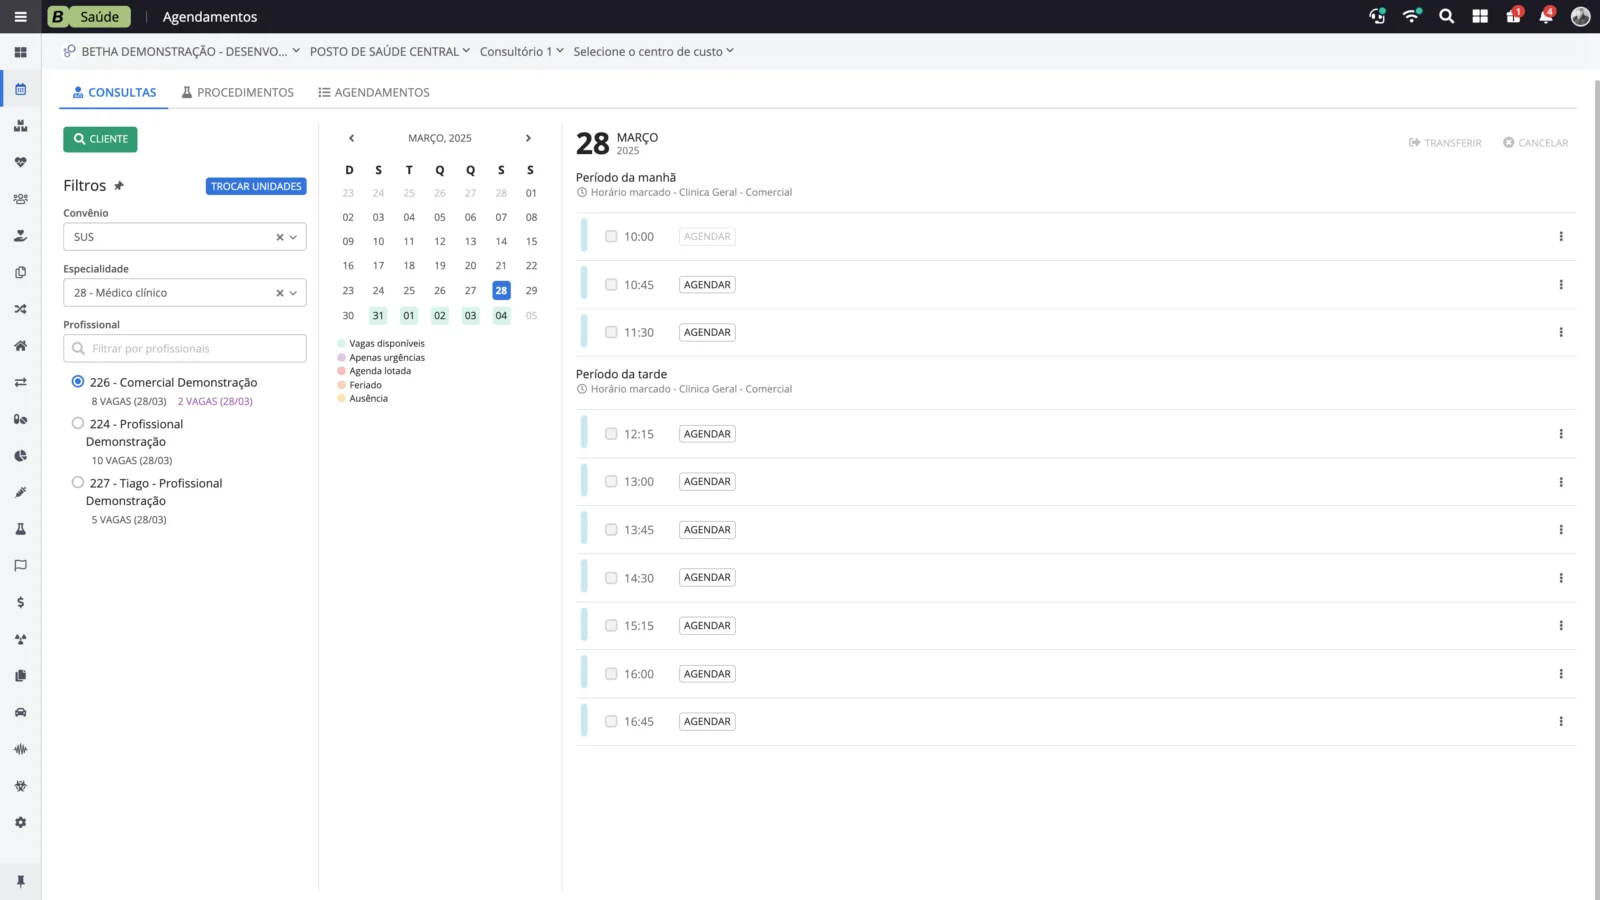This screenshot has width=1600, height=900.
Task: Open the Convênio dropdown showing SUS
Action: (185, 237)
